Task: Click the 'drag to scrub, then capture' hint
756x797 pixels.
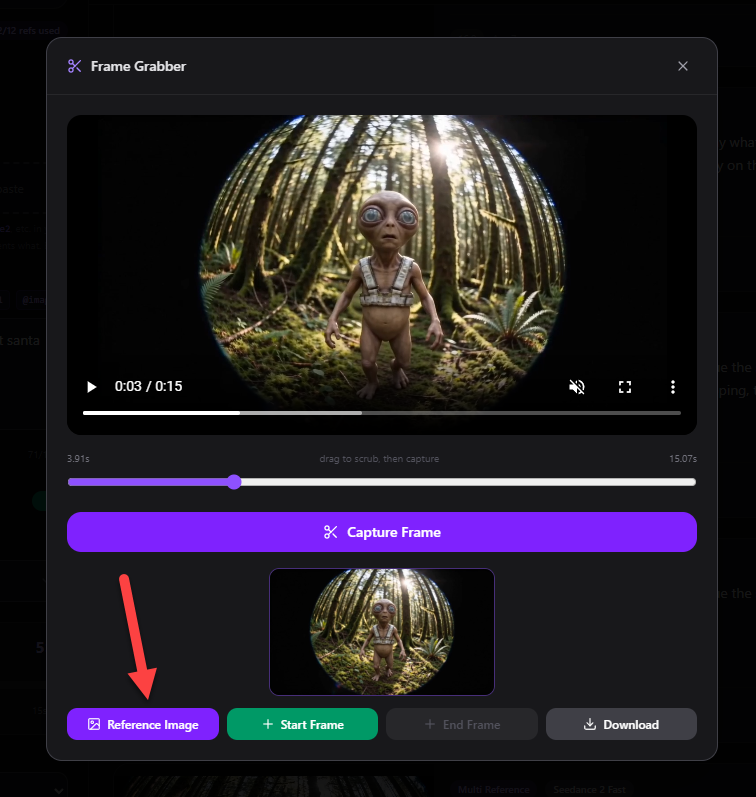Action: pyautogui.click(x=379, y=458)
